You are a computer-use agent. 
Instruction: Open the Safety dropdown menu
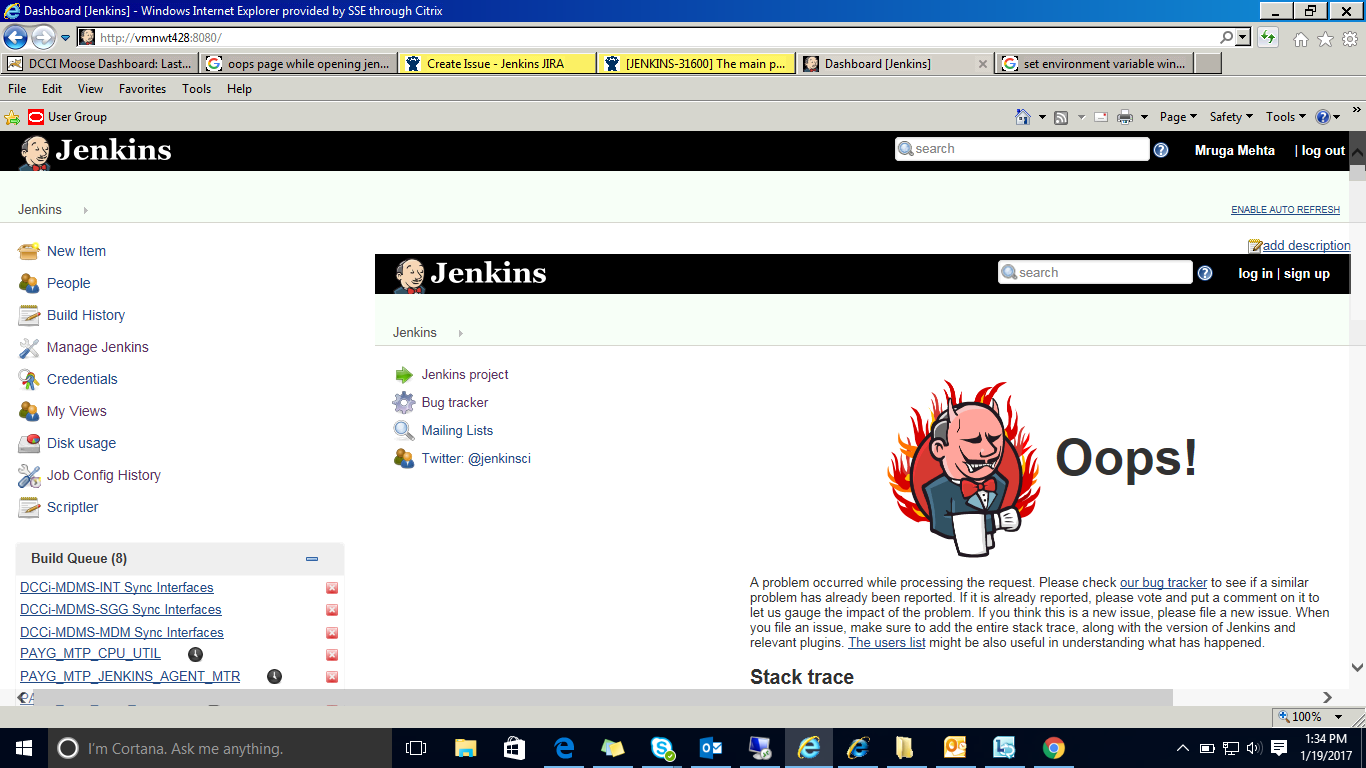click(x=1231, y=117)
